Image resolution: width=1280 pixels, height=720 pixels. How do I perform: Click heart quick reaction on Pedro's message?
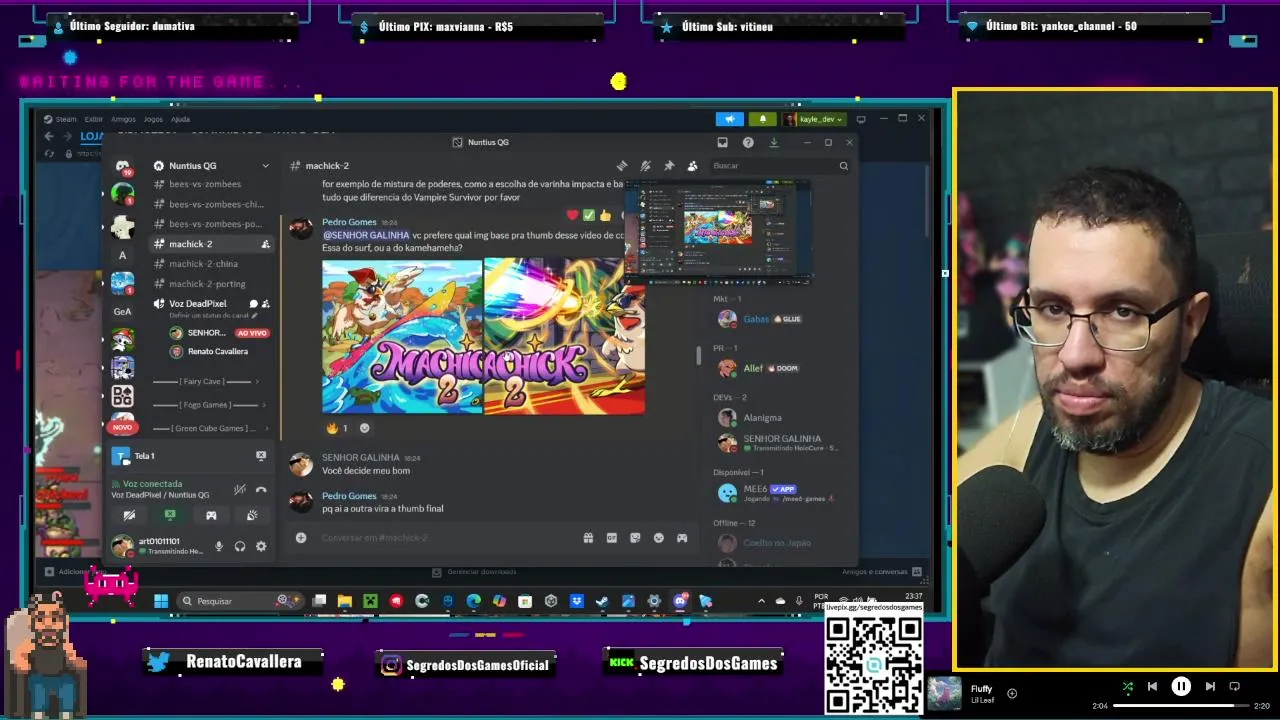pyautogui.click(x=572, y=215)
